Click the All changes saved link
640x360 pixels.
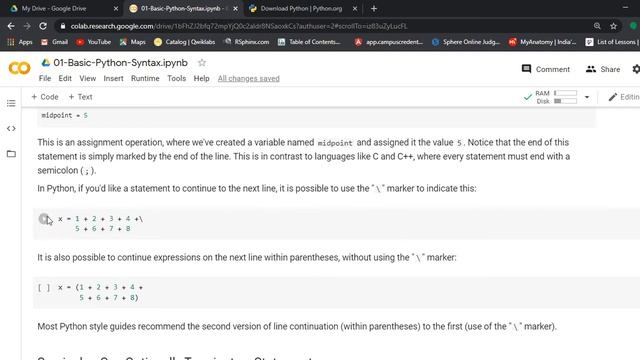[249, 78]
